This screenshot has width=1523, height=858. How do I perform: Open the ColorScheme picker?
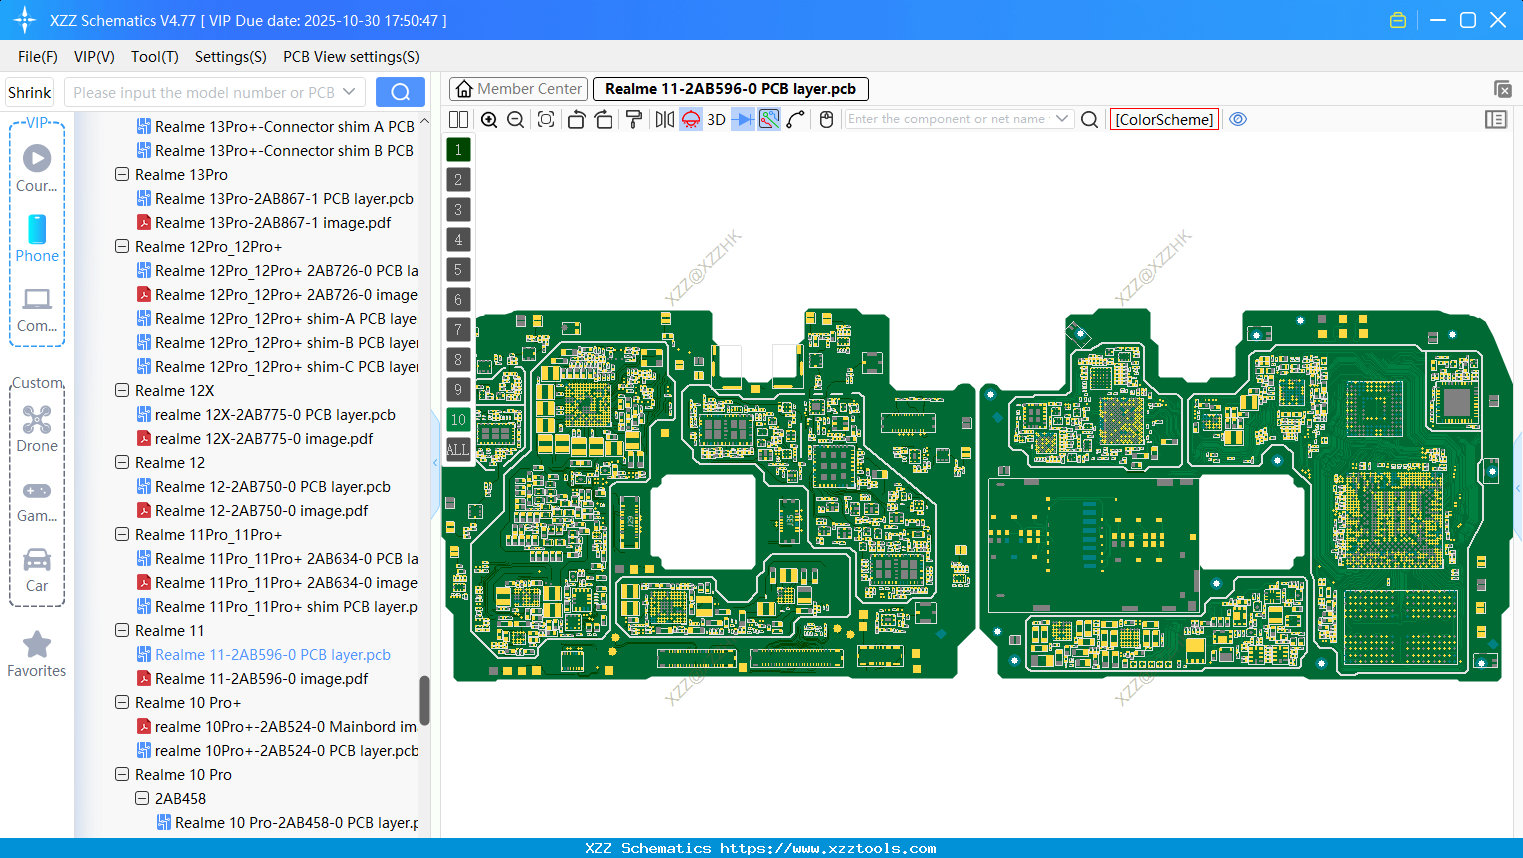pos(1164,119)
